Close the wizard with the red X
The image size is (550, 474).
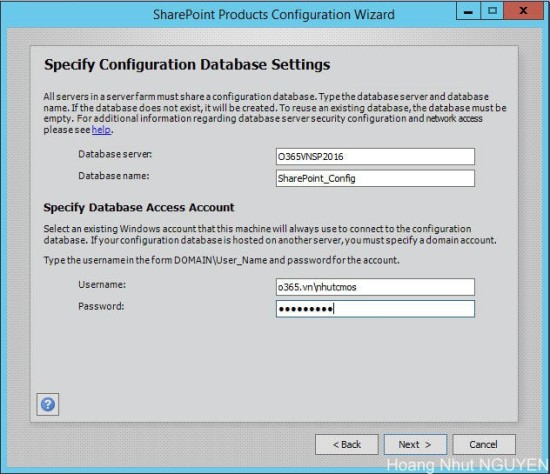(x=523, y=11)
